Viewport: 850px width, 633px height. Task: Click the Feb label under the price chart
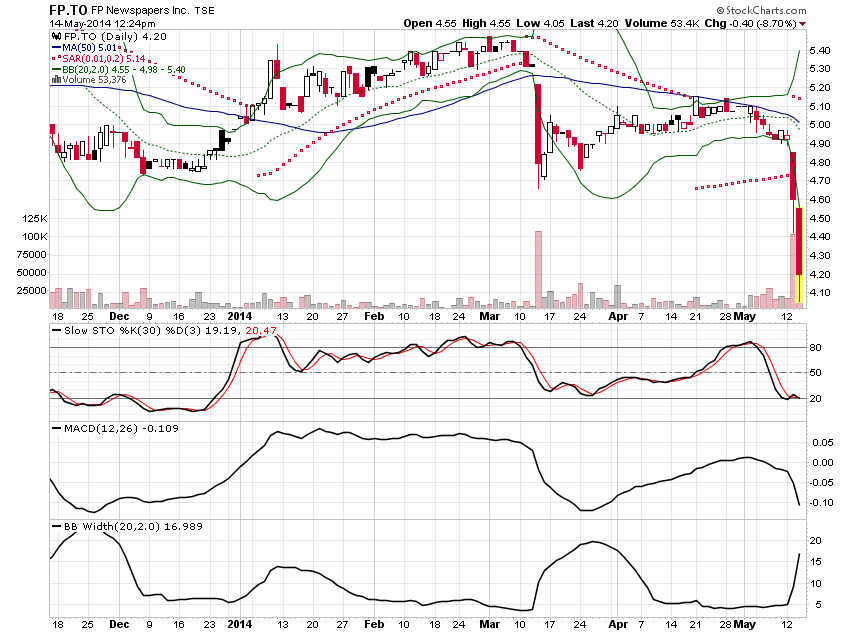coord(374,316)
